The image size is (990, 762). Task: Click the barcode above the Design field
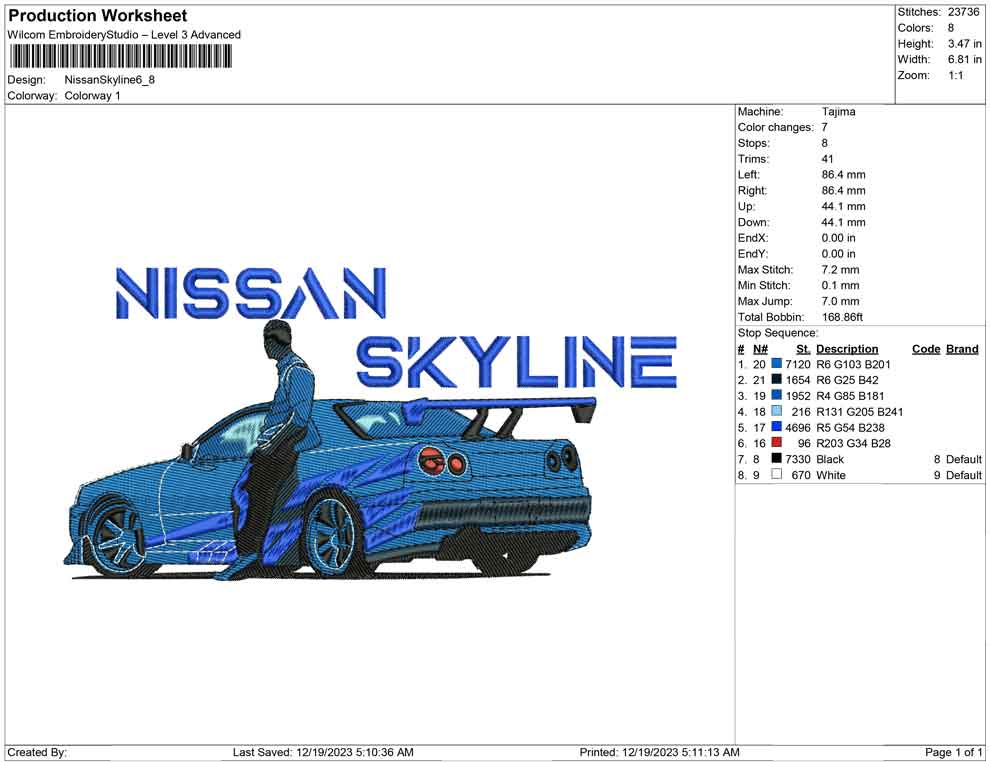click(120, 57)
